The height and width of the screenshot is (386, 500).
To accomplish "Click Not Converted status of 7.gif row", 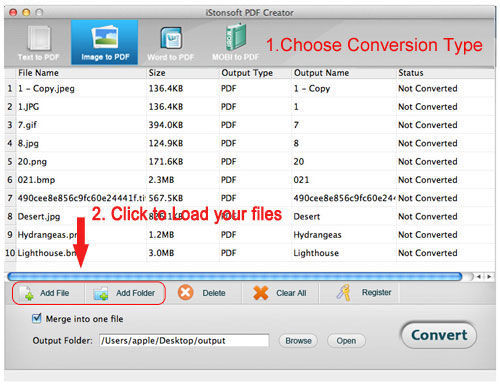I will coord(428,125).
